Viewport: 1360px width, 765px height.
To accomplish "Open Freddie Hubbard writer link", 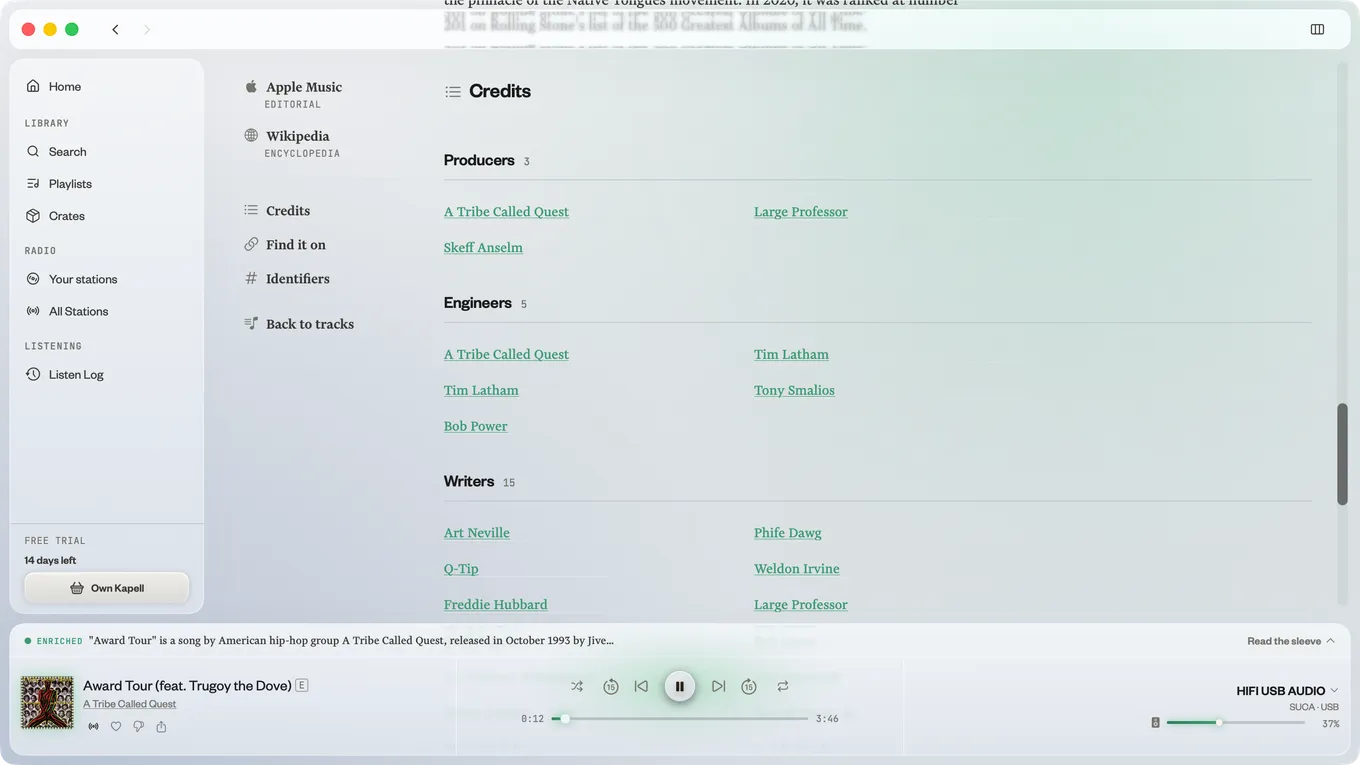I will tap(495, 605).
